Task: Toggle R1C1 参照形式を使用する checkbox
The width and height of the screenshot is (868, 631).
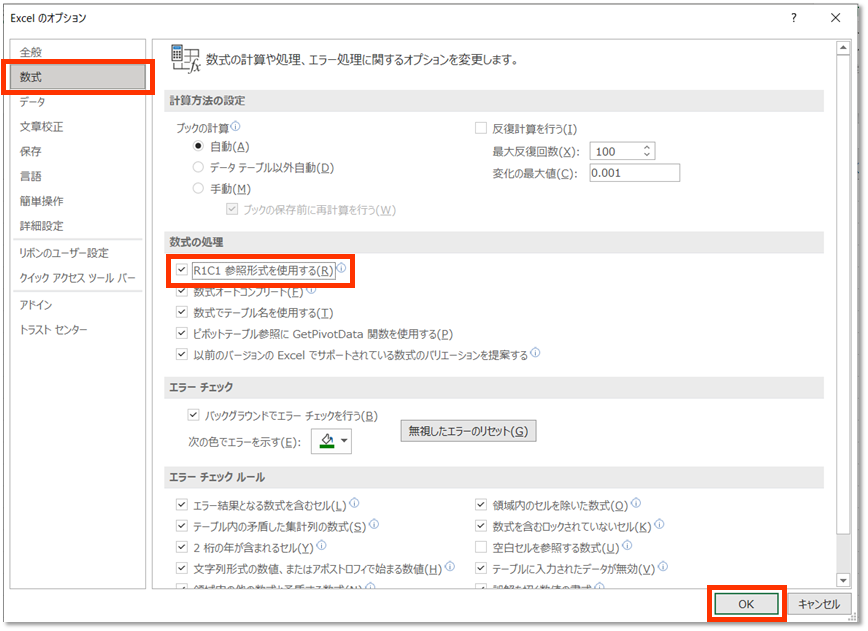Action: (182, 270)
